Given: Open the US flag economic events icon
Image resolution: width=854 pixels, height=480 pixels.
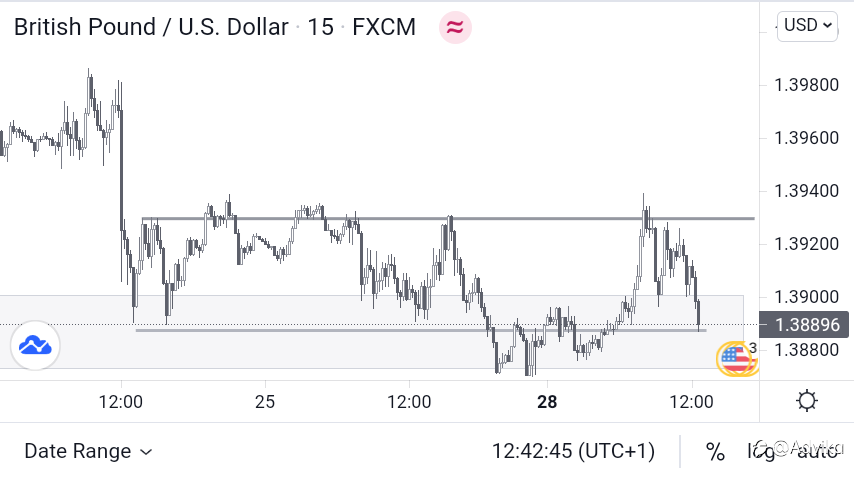Looking at the screenshot, I should click(x=736, y=358).
